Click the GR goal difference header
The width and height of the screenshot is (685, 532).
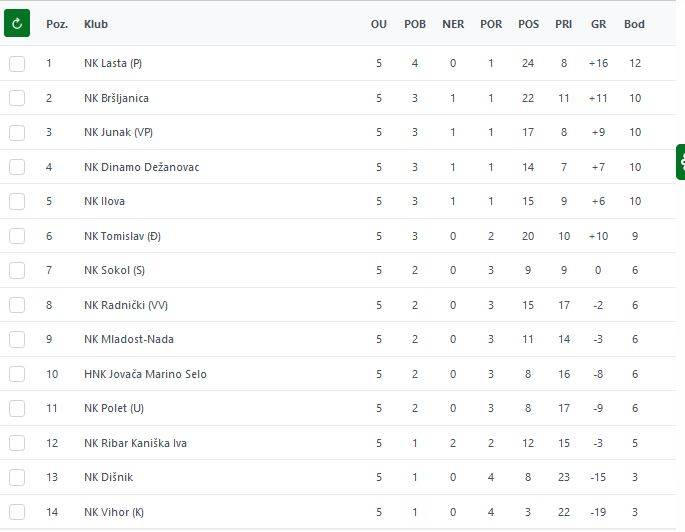pos(598,24)
